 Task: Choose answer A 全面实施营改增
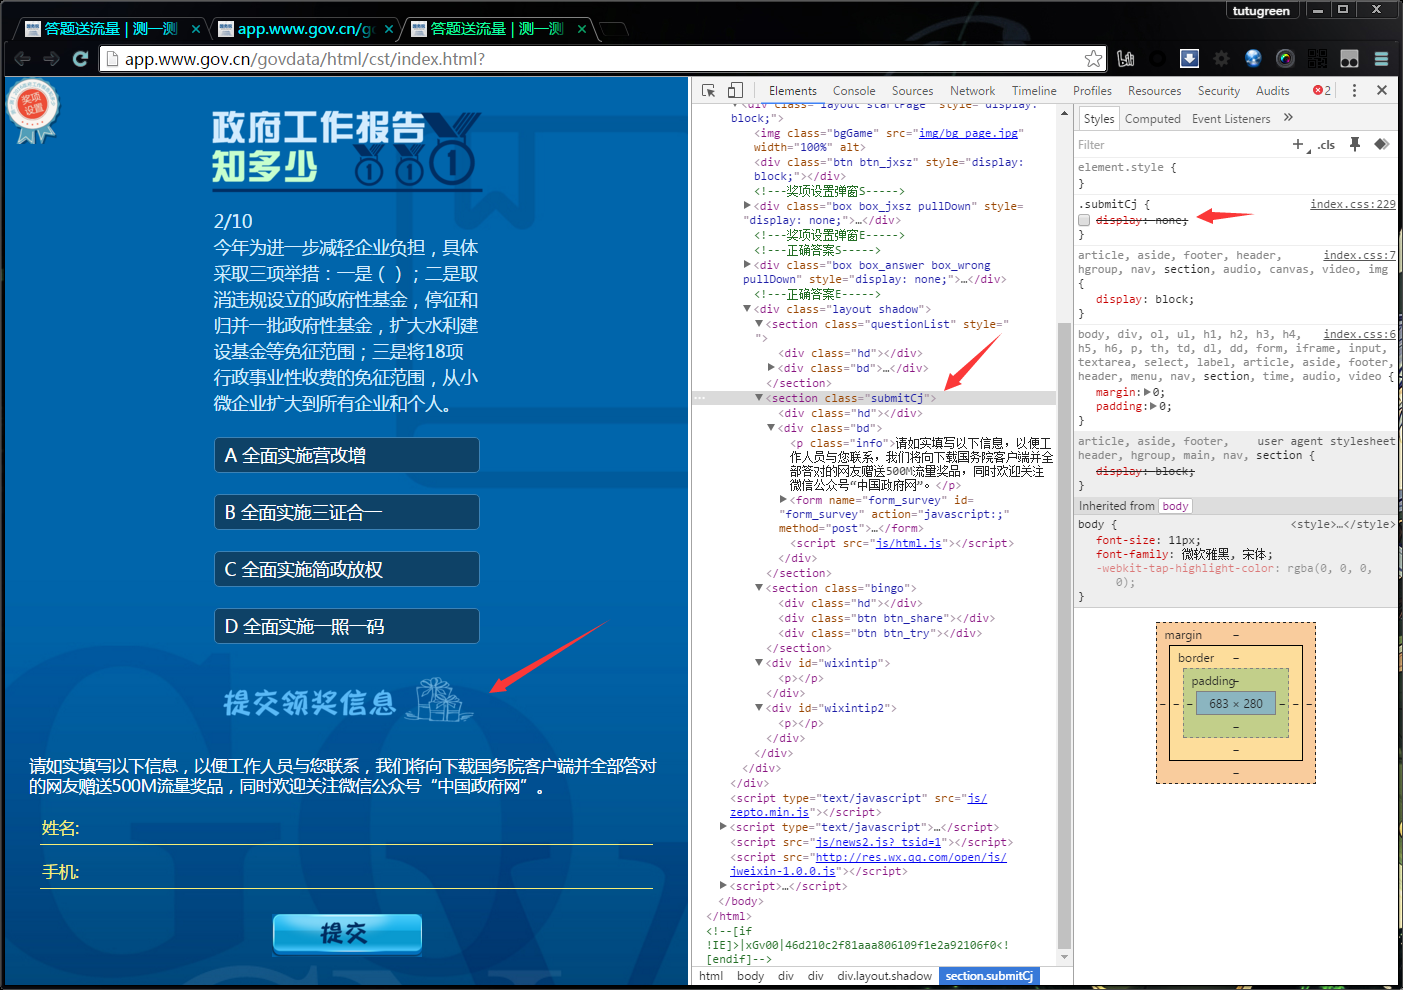point(346,455)
